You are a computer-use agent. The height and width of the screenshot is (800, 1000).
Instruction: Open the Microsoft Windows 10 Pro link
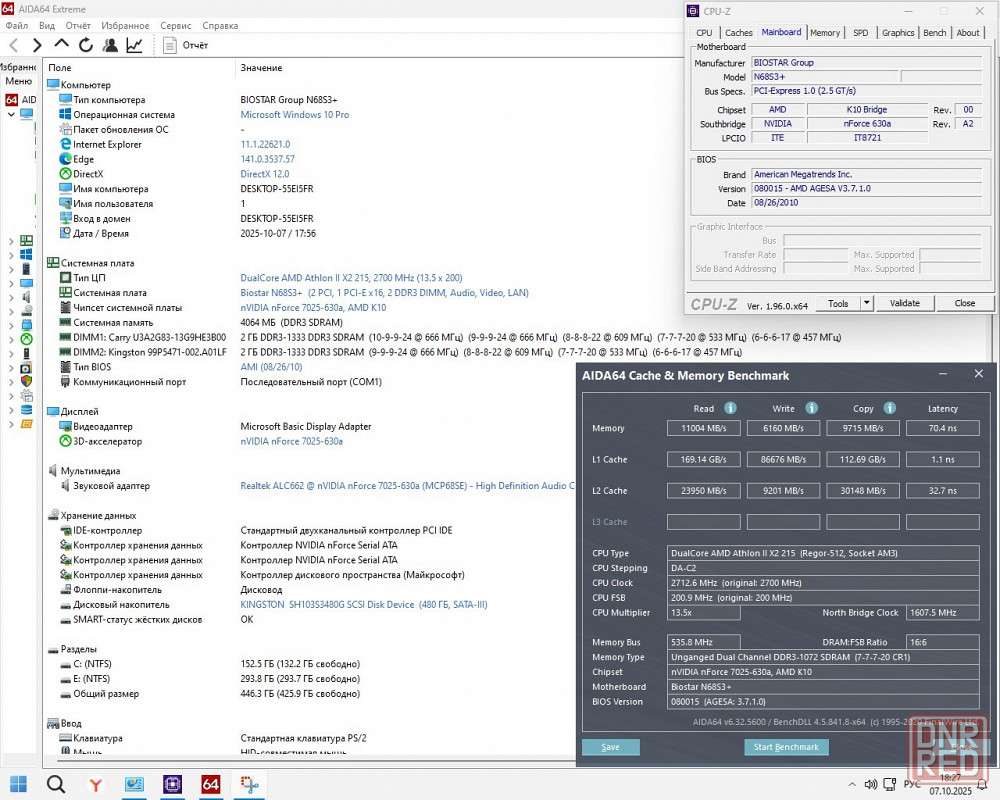(x=294, y=115)
